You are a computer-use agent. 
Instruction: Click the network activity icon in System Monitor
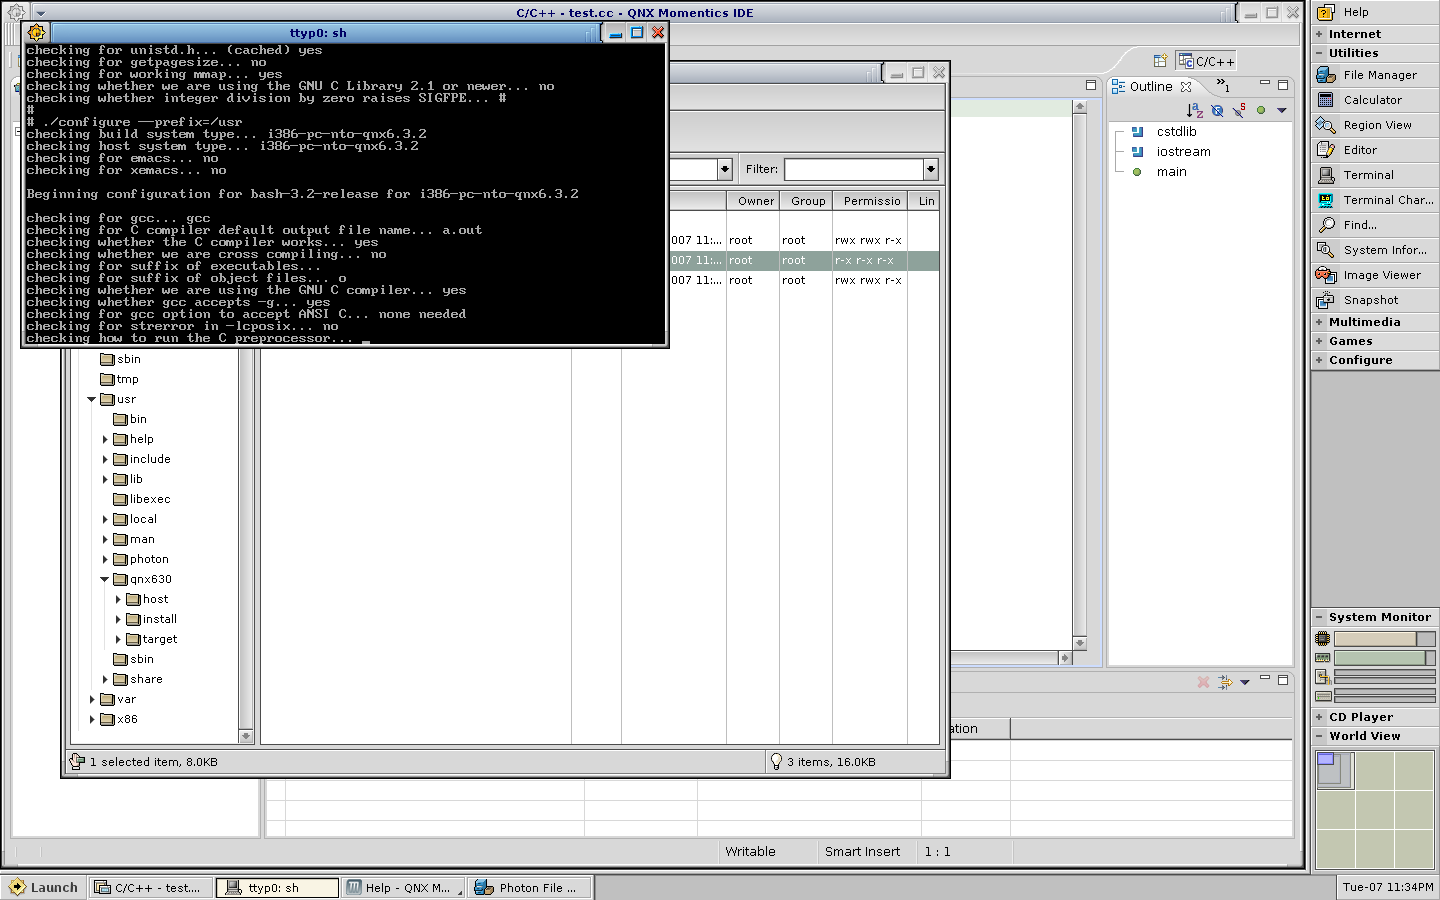(1323, 677)
